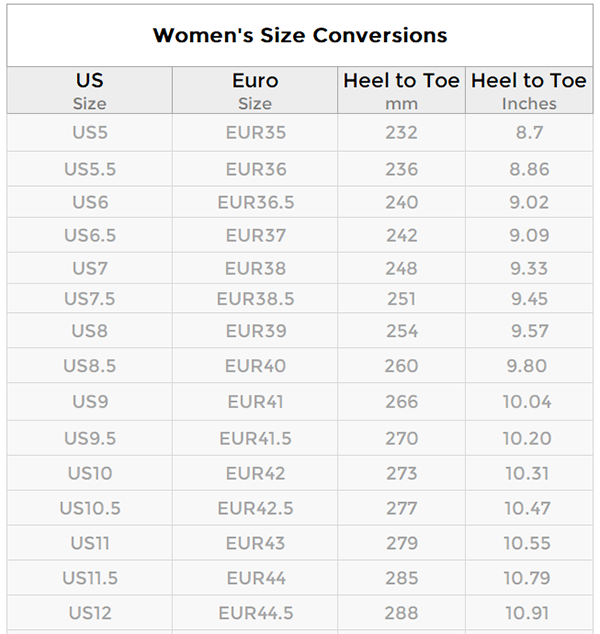The width and height of the screenshot is (600, 634).
Task: Select the Euro Size column header
Action: click(255, 90)
